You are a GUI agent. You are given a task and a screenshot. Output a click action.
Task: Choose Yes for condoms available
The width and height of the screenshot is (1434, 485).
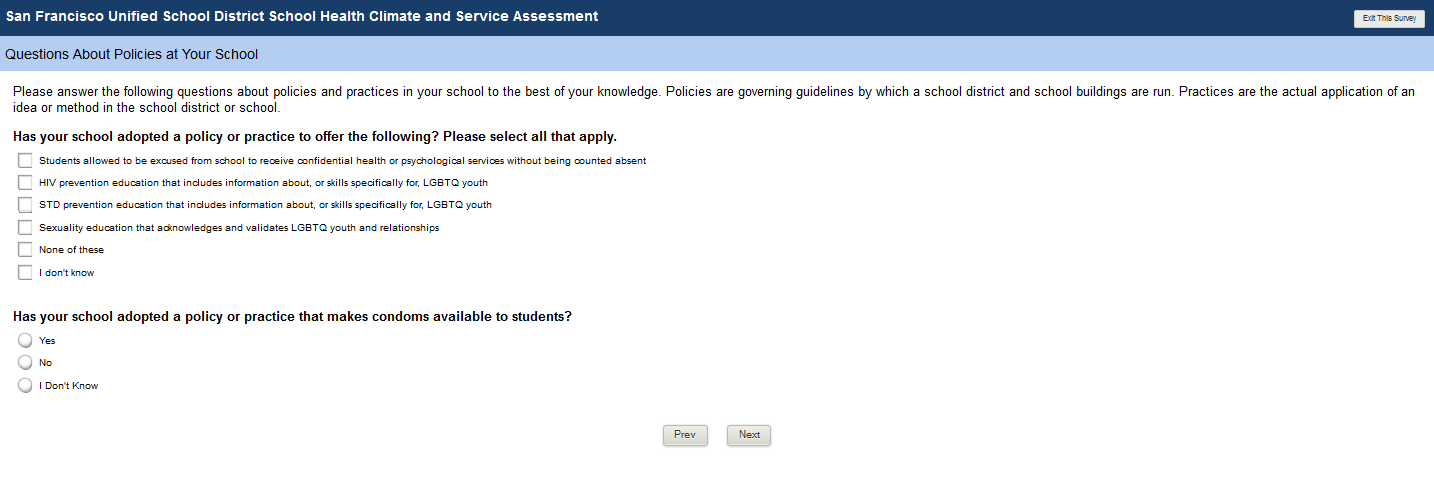(25, 340)
